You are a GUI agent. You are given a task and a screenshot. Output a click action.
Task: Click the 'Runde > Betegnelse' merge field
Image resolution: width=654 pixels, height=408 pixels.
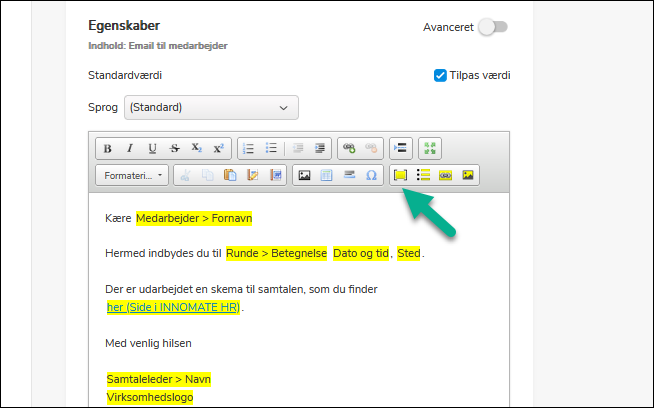pos(276,254)
